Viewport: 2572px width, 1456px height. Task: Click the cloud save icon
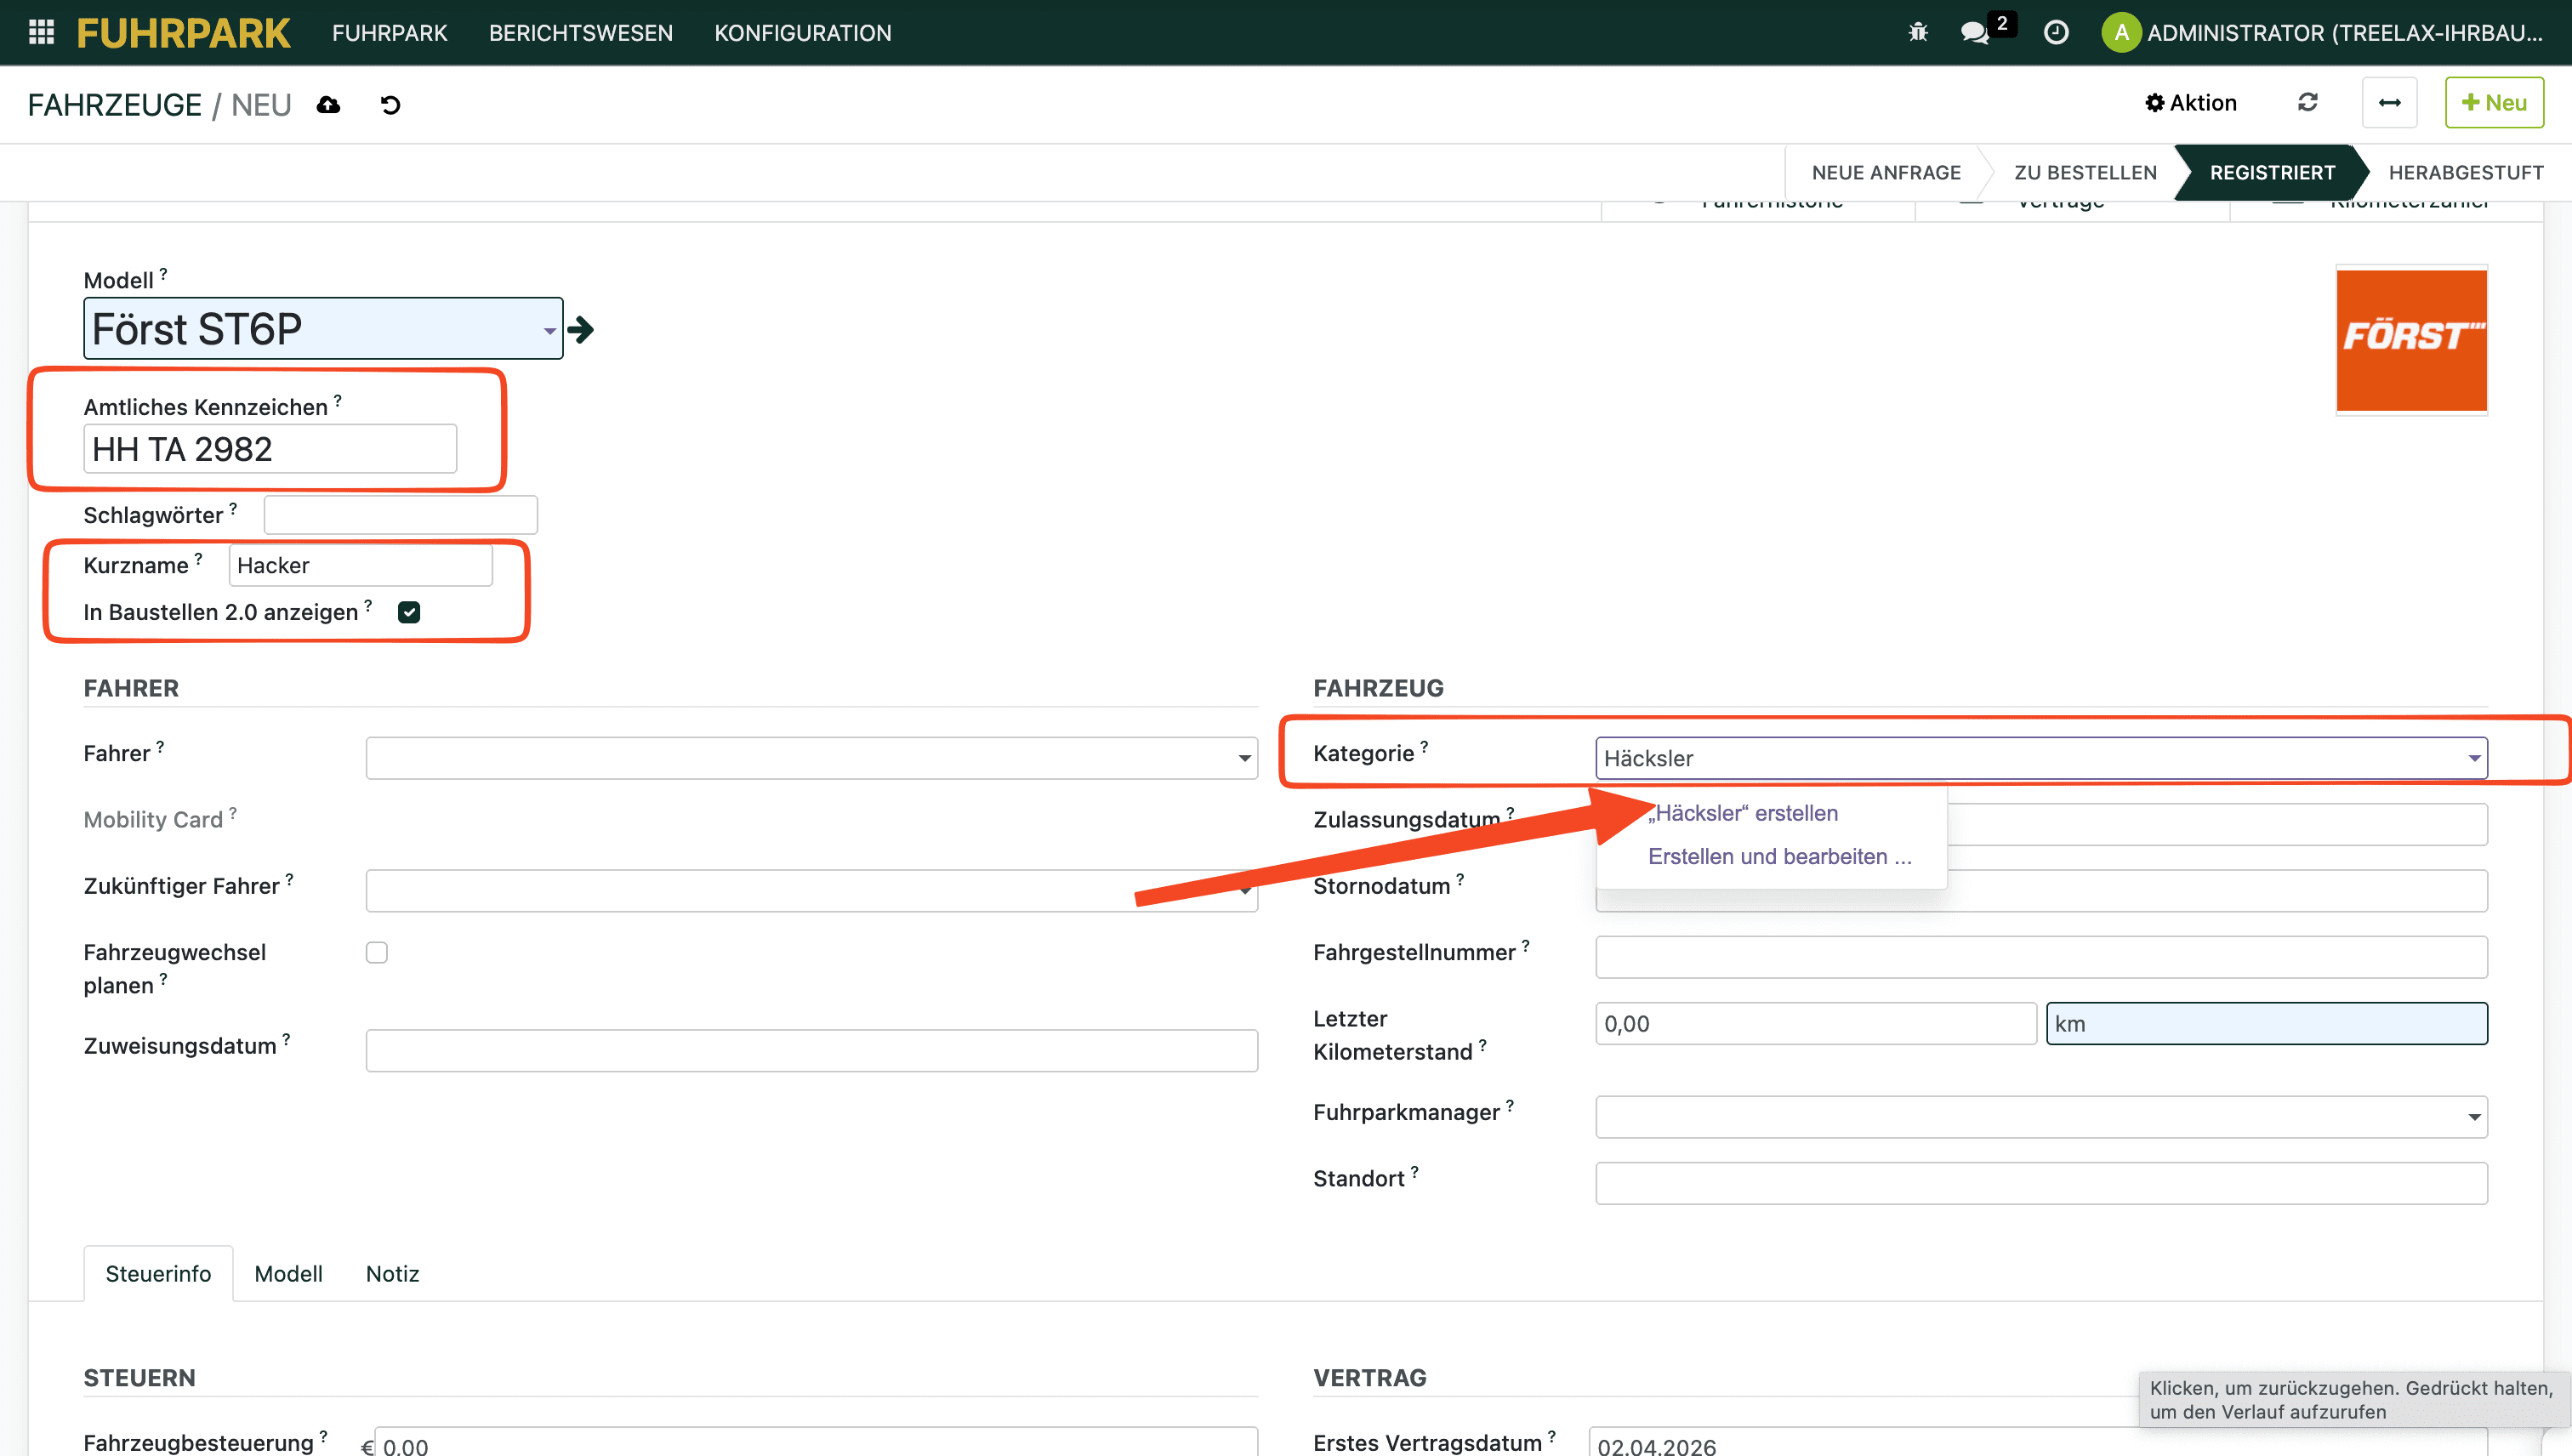coord(328,104)
